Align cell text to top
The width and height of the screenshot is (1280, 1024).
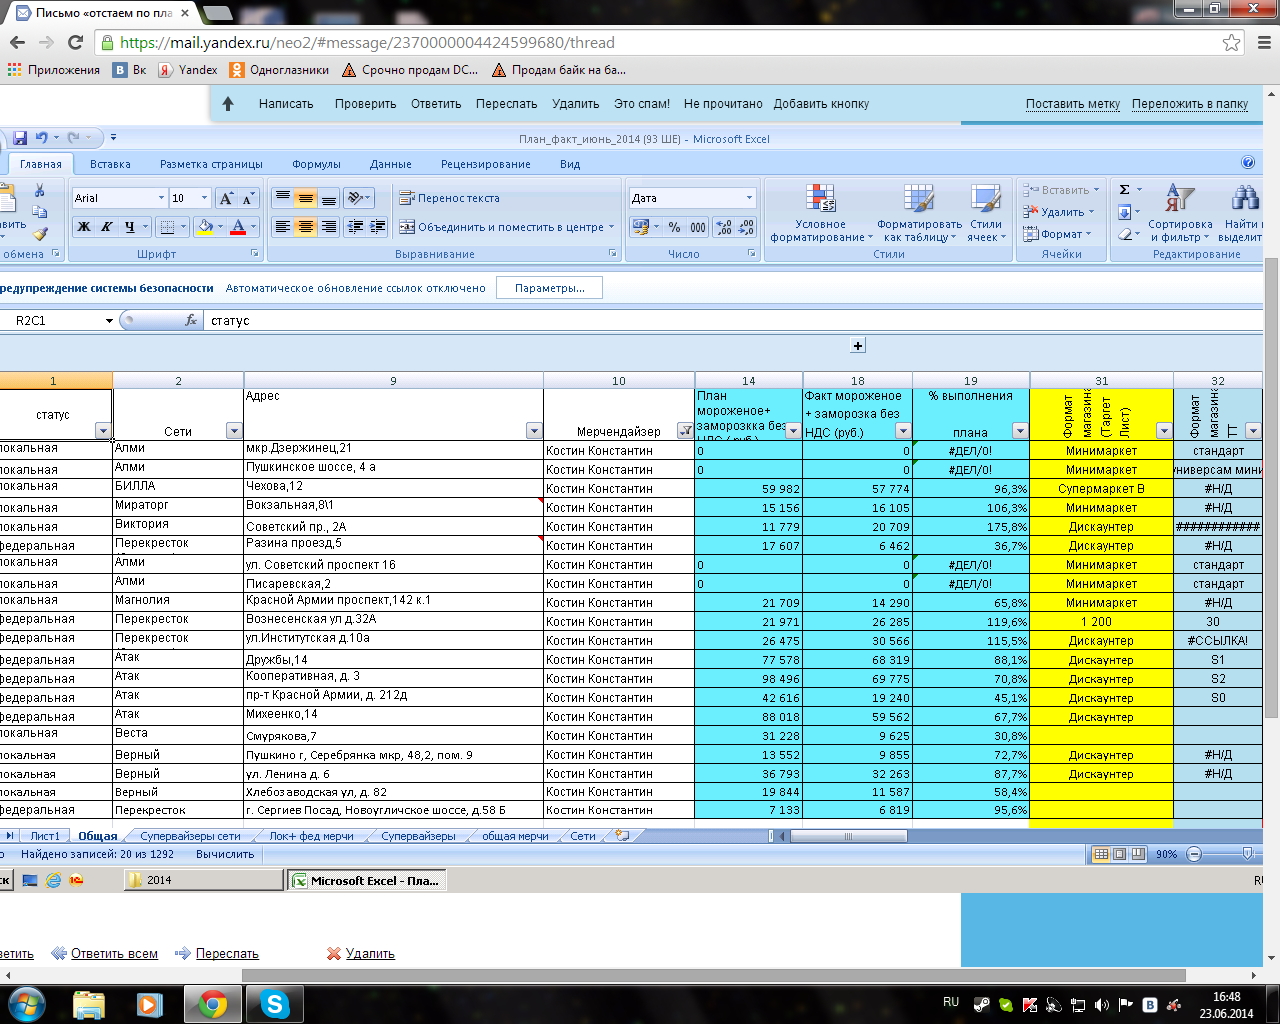(x=283, y=198)
